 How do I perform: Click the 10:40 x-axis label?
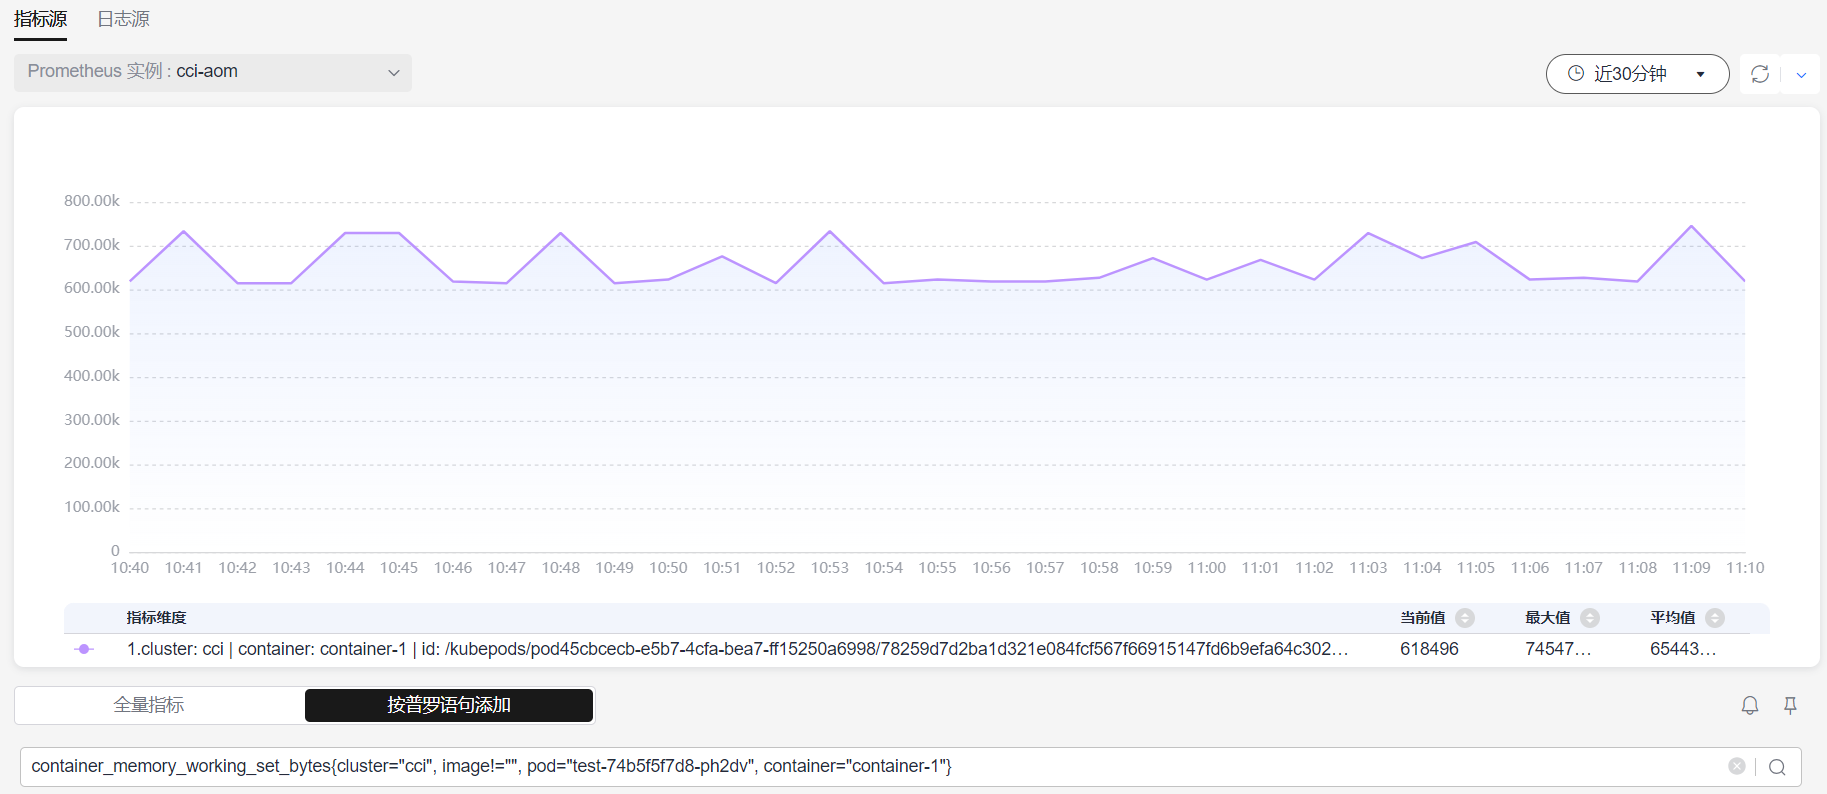point(130,568)
